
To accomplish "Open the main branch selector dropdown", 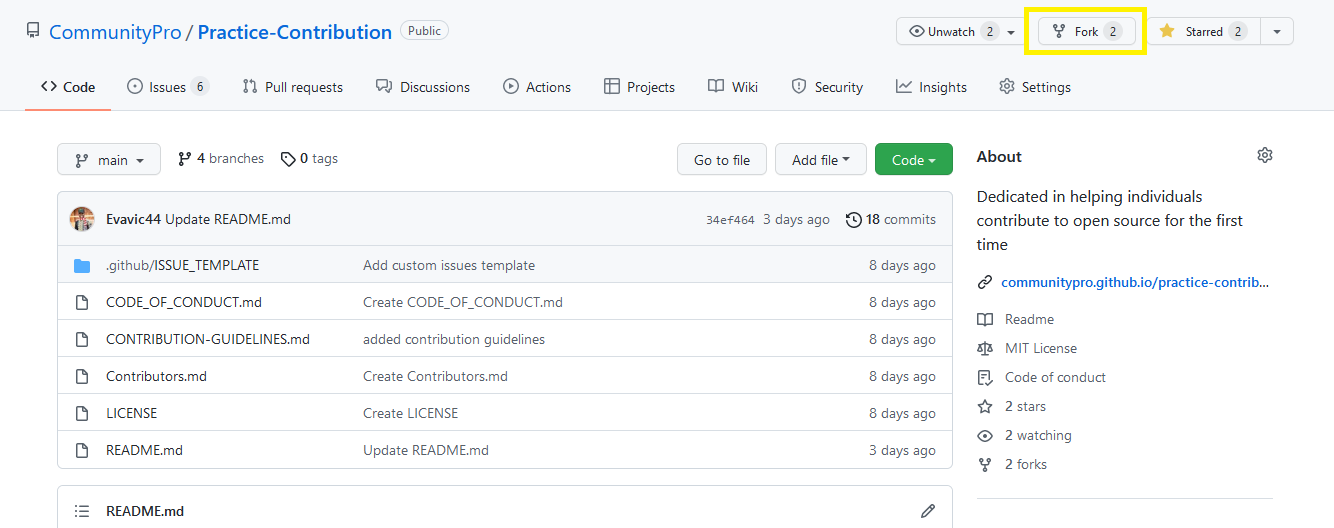I will coord(109,160).
